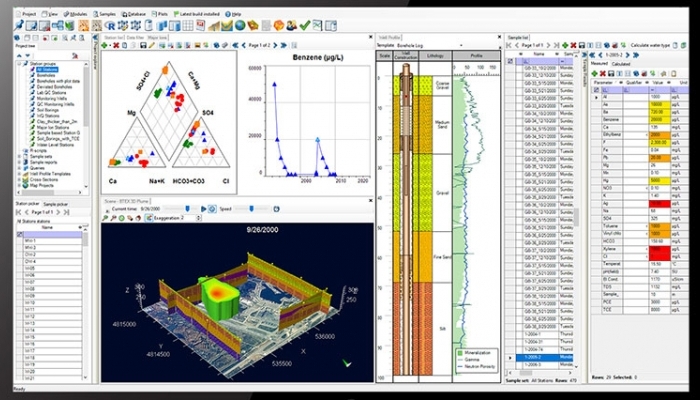Open the R-script tool icon
This screenshot has width=700, height=400.
[x=109, y=25]
